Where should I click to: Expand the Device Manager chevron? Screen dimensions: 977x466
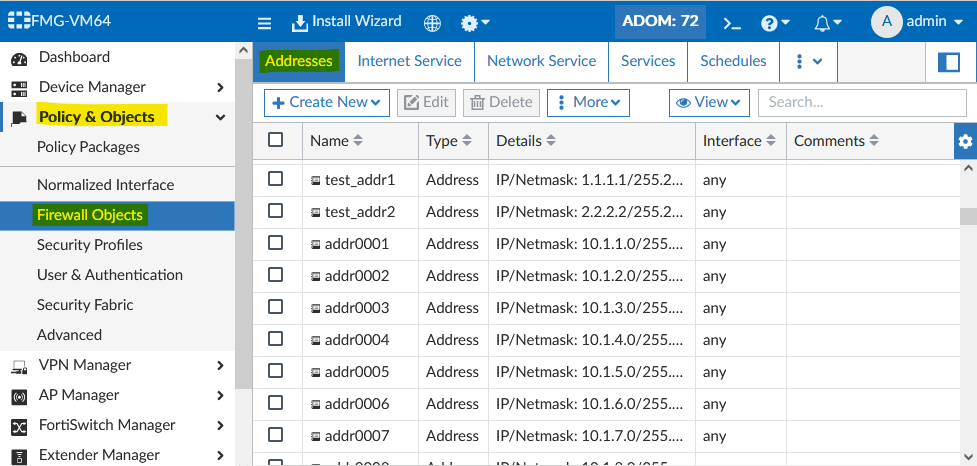click(x=220, y=88)
